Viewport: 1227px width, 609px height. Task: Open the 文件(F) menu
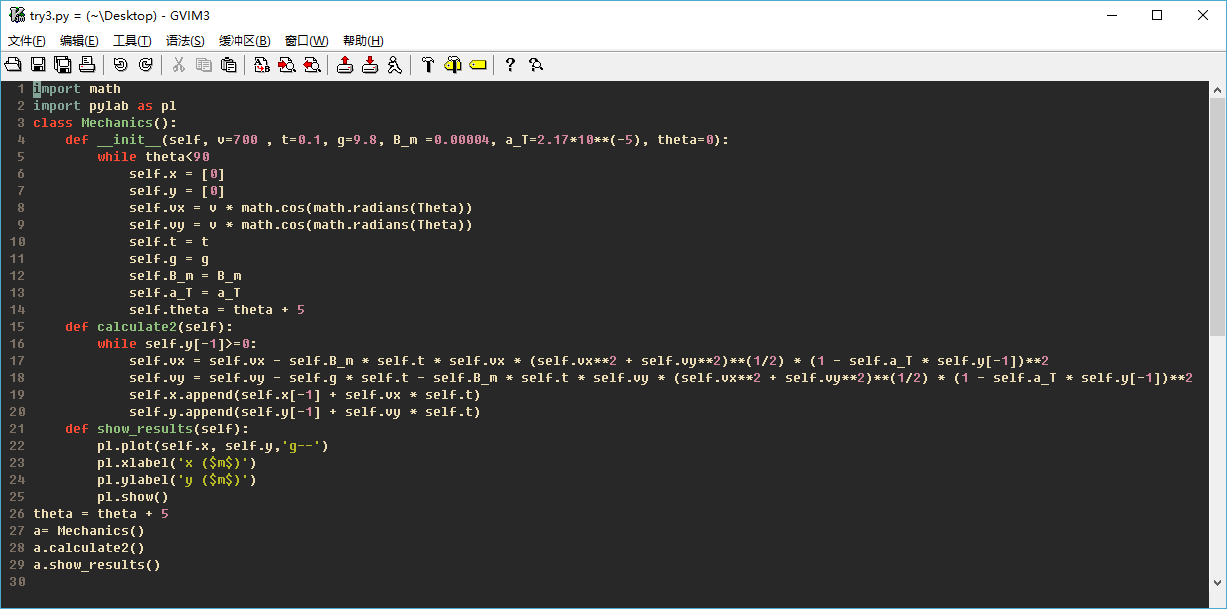tap(27, 41)
